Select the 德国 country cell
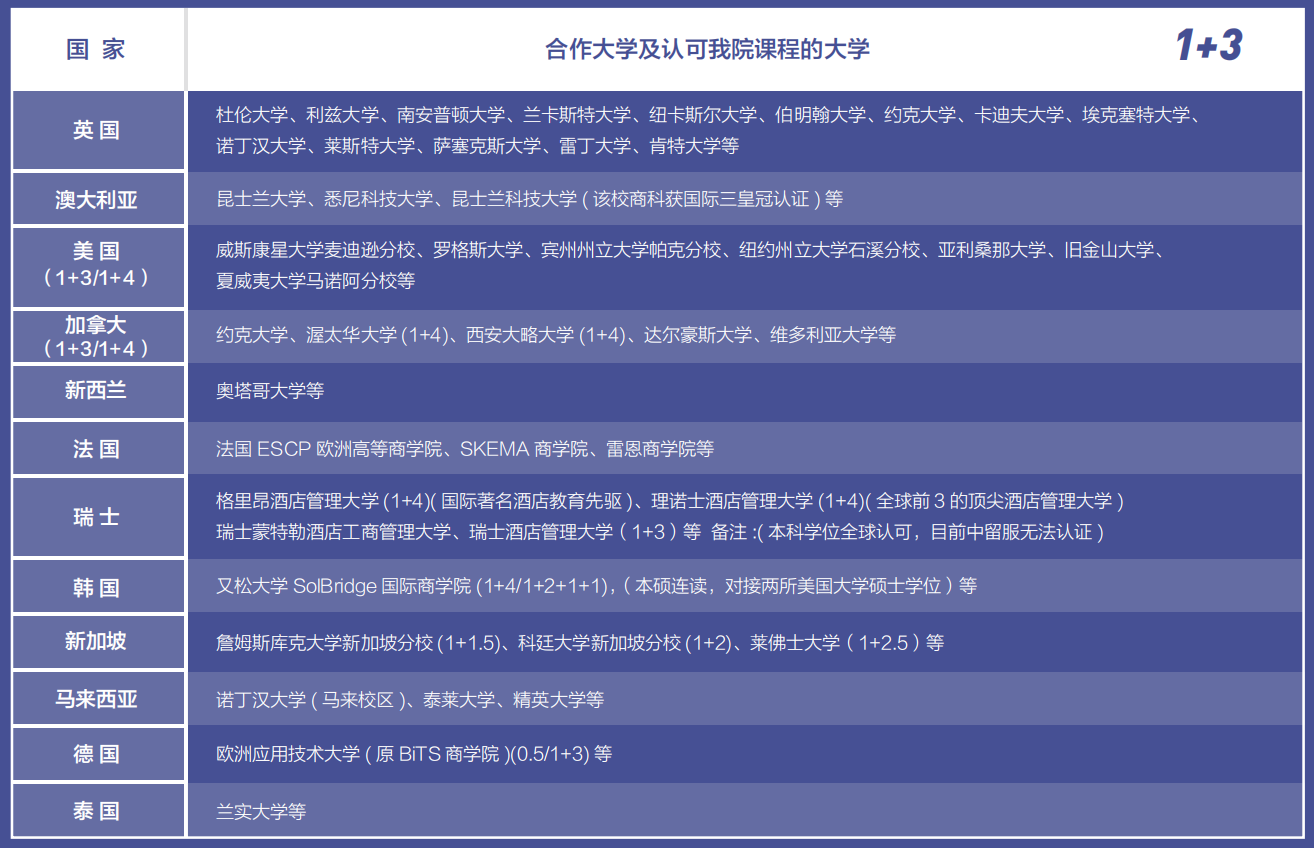 (x=96, y=754)
